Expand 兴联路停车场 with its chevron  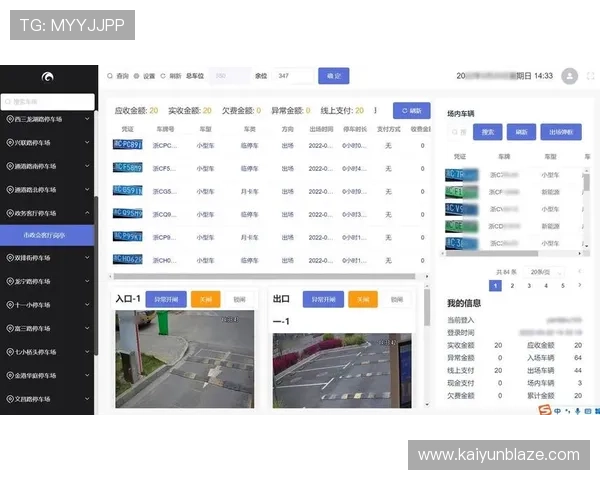tap(87, 142)
